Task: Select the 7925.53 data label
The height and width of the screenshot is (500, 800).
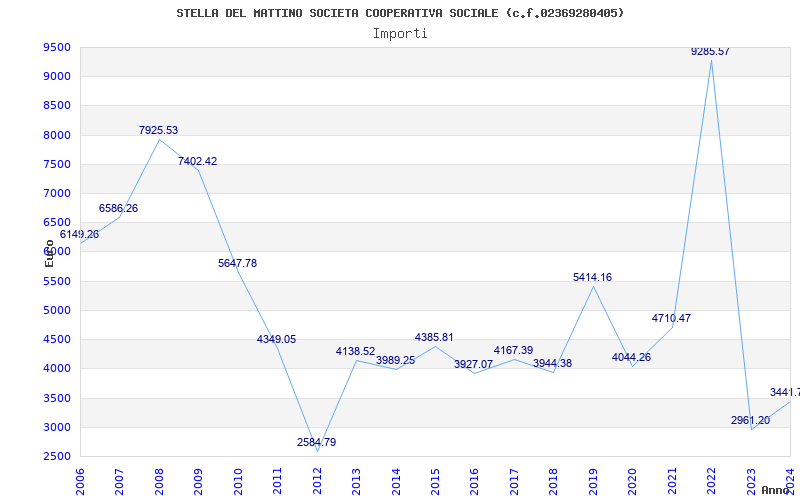Action: pyautogui.click(x=158, y=130)
